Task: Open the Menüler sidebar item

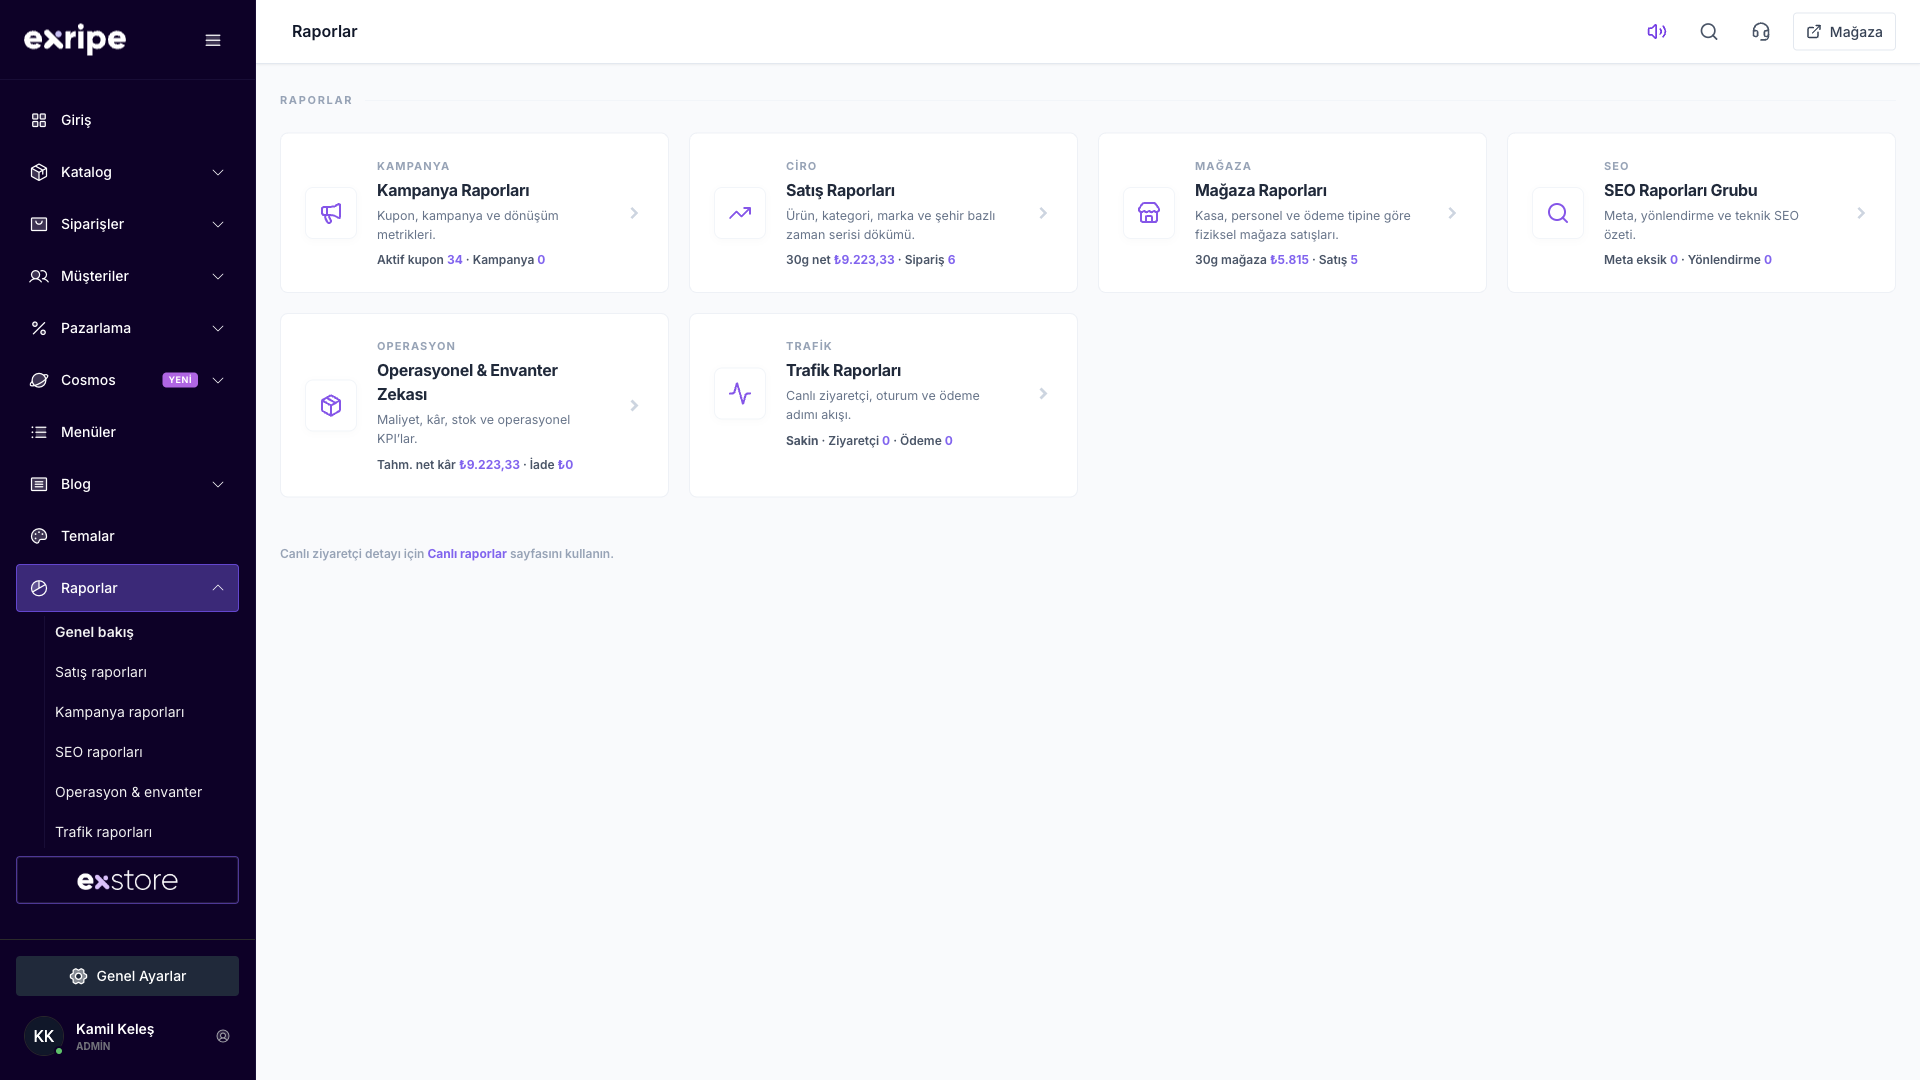Action: (x=127, y=432)
